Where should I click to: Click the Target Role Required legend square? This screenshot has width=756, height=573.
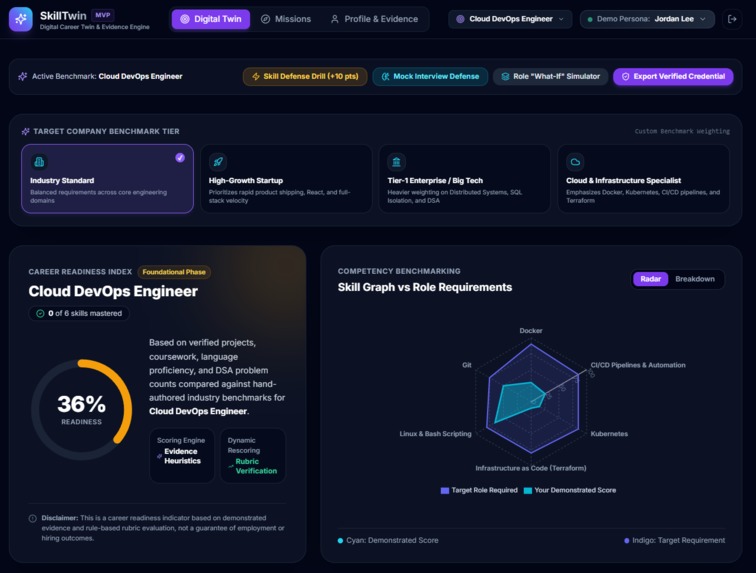tap(445, 491)
